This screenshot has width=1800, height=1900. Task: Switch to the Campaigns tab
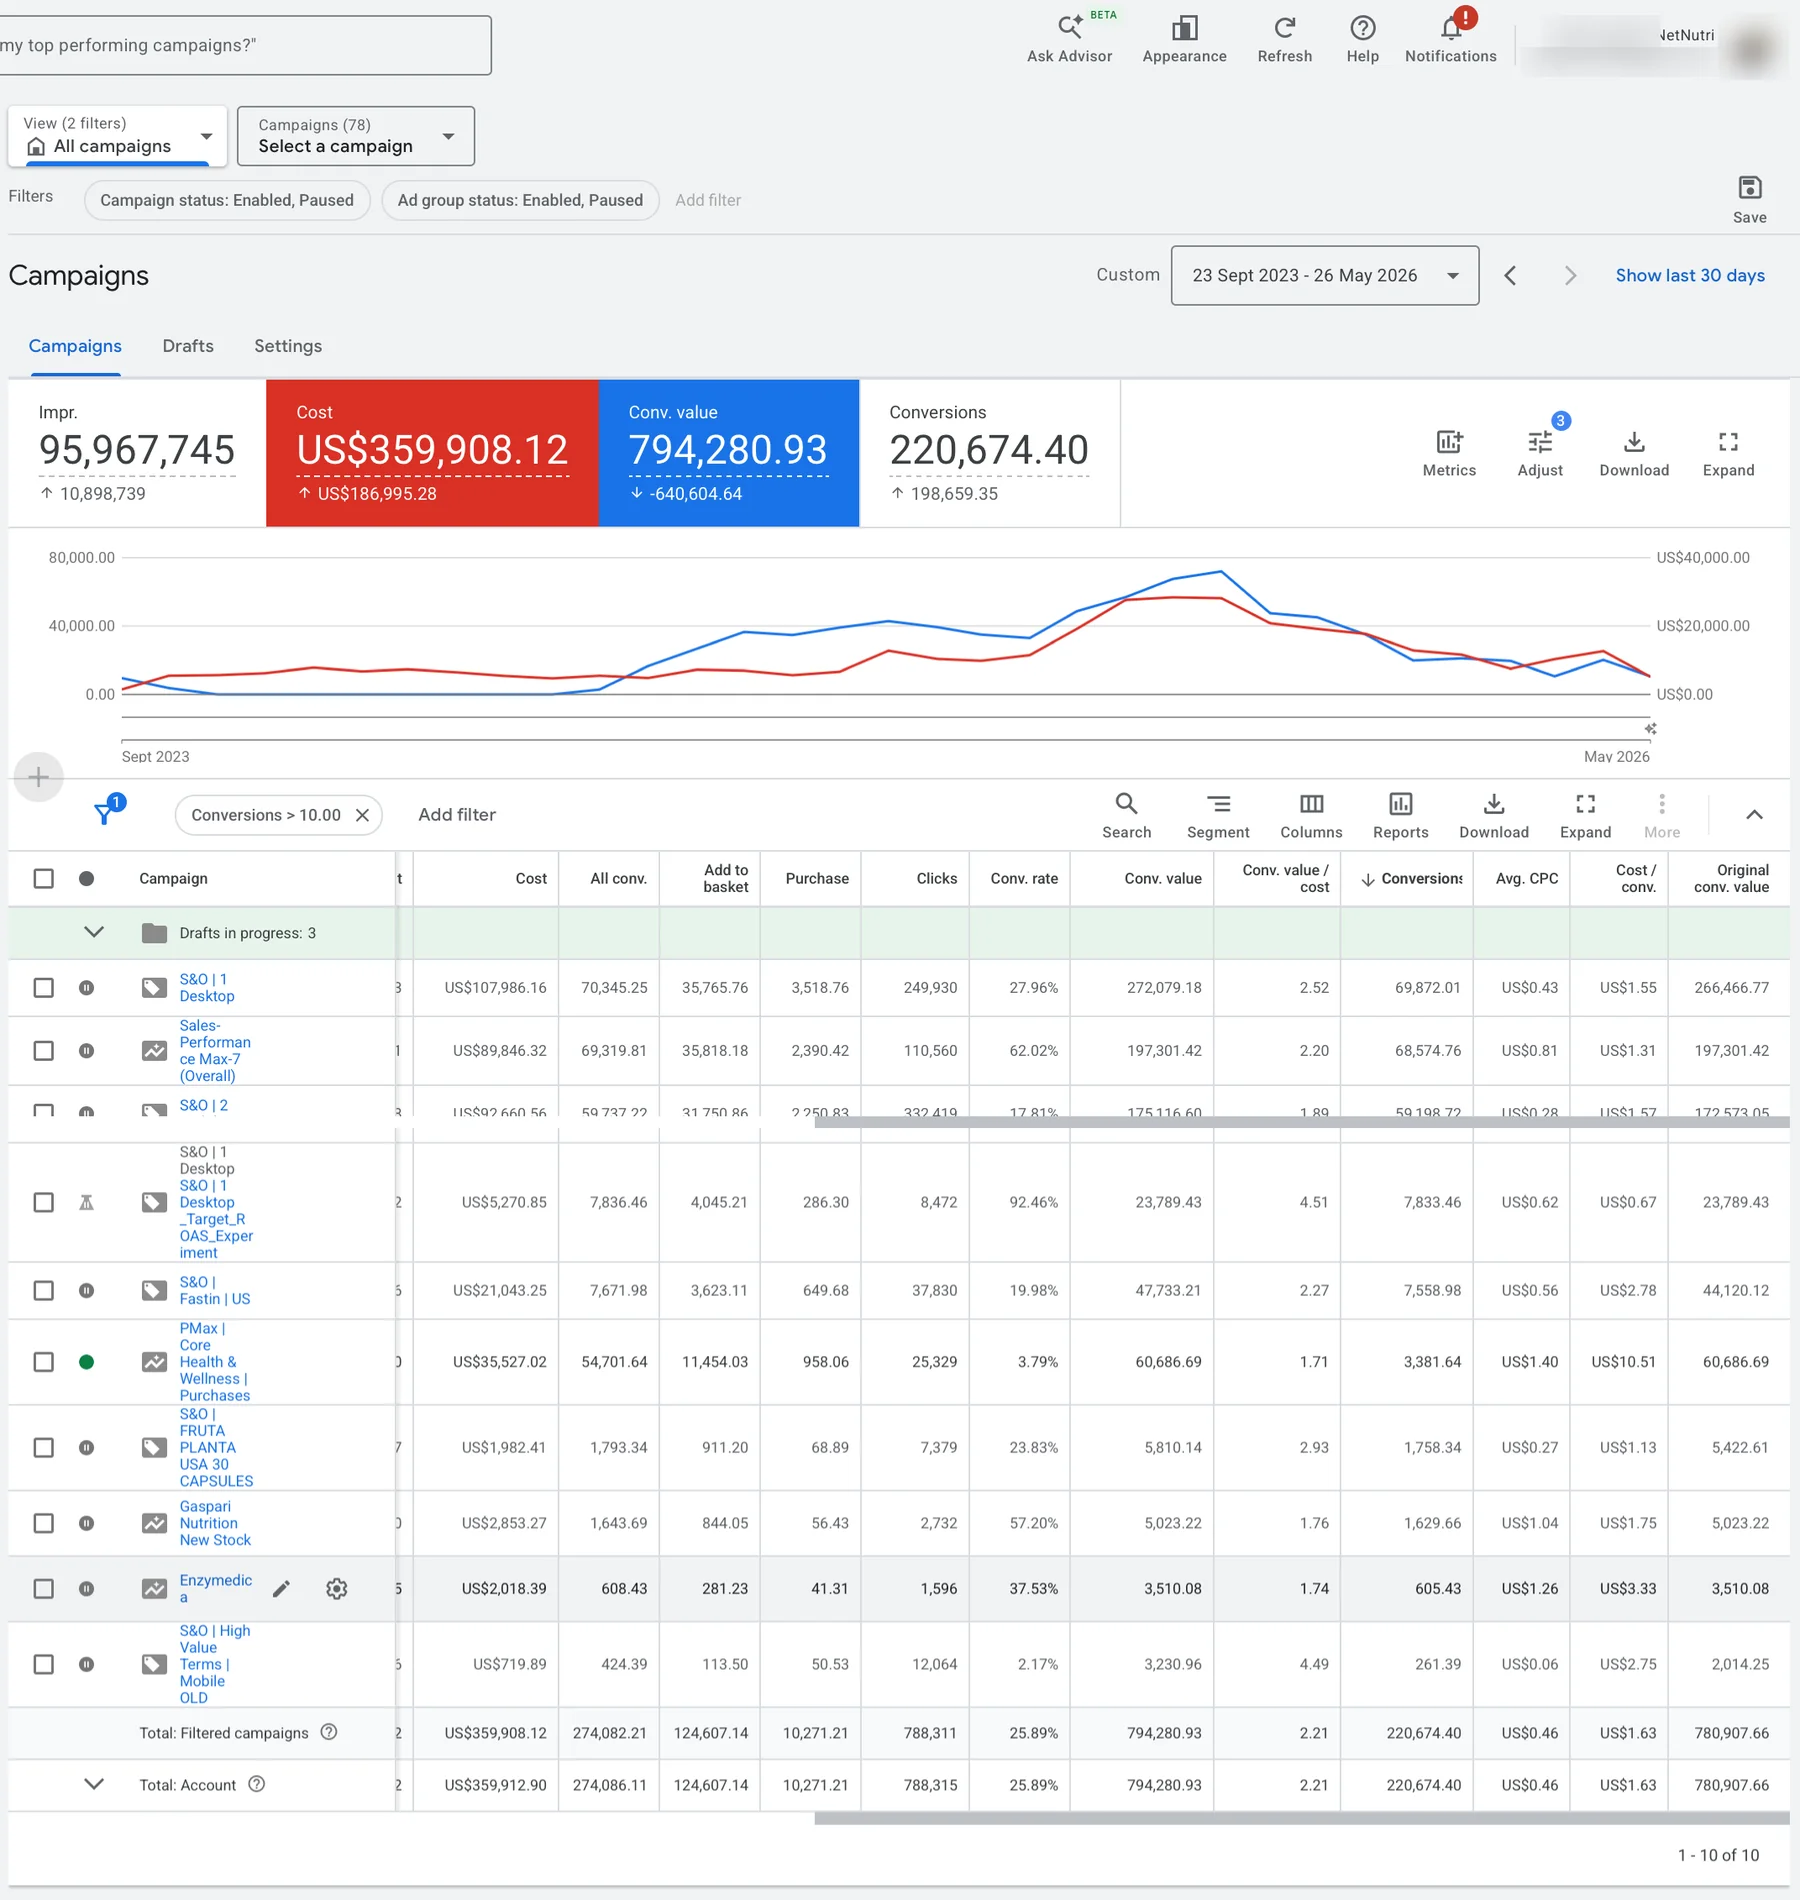(75, 346)
